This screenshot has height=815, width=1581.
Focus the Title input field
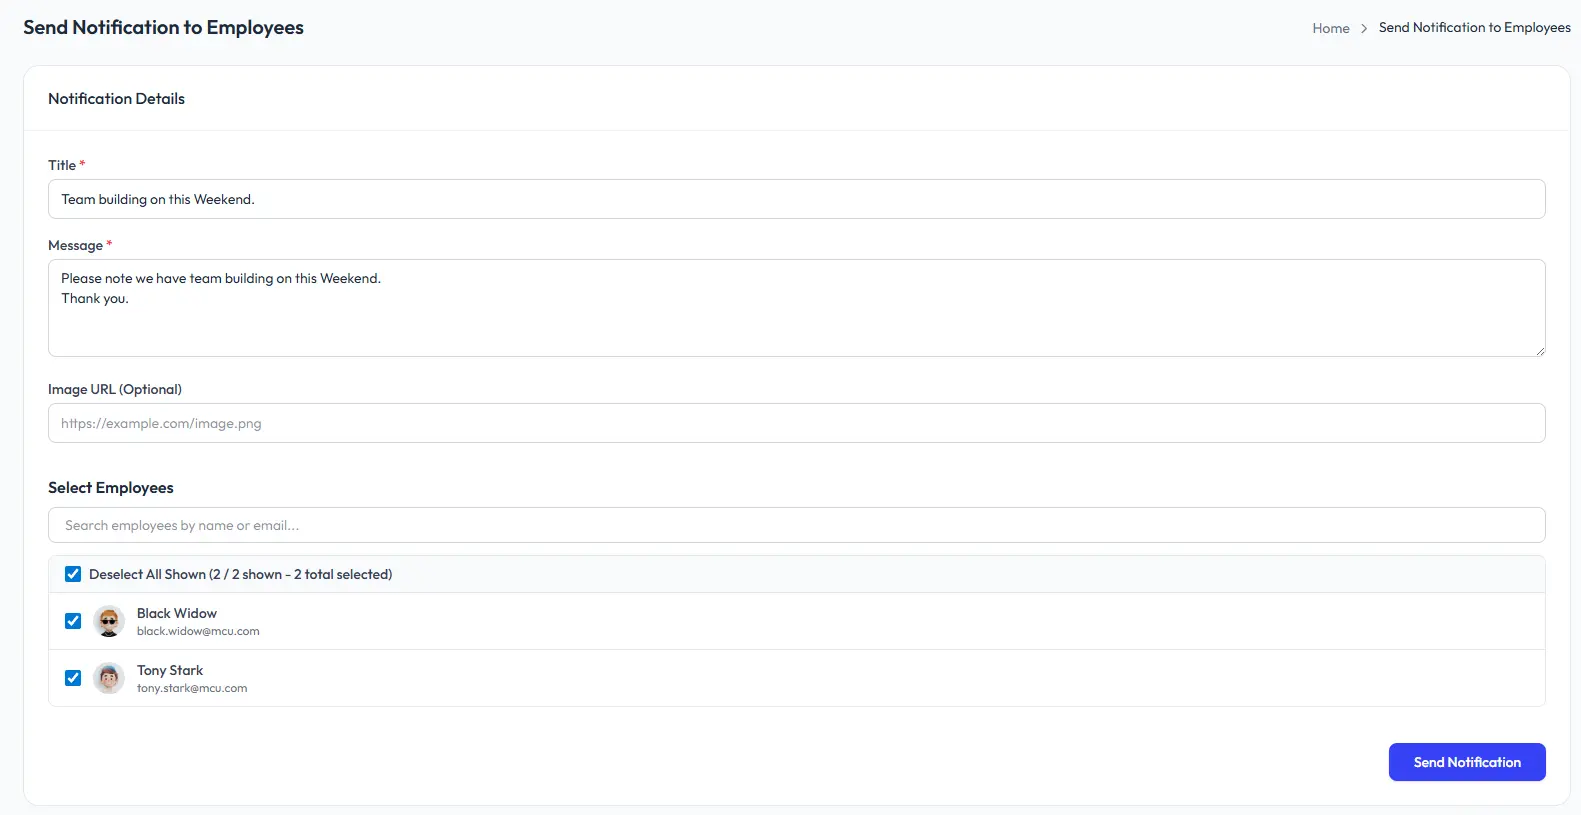(x=796, y=199)
